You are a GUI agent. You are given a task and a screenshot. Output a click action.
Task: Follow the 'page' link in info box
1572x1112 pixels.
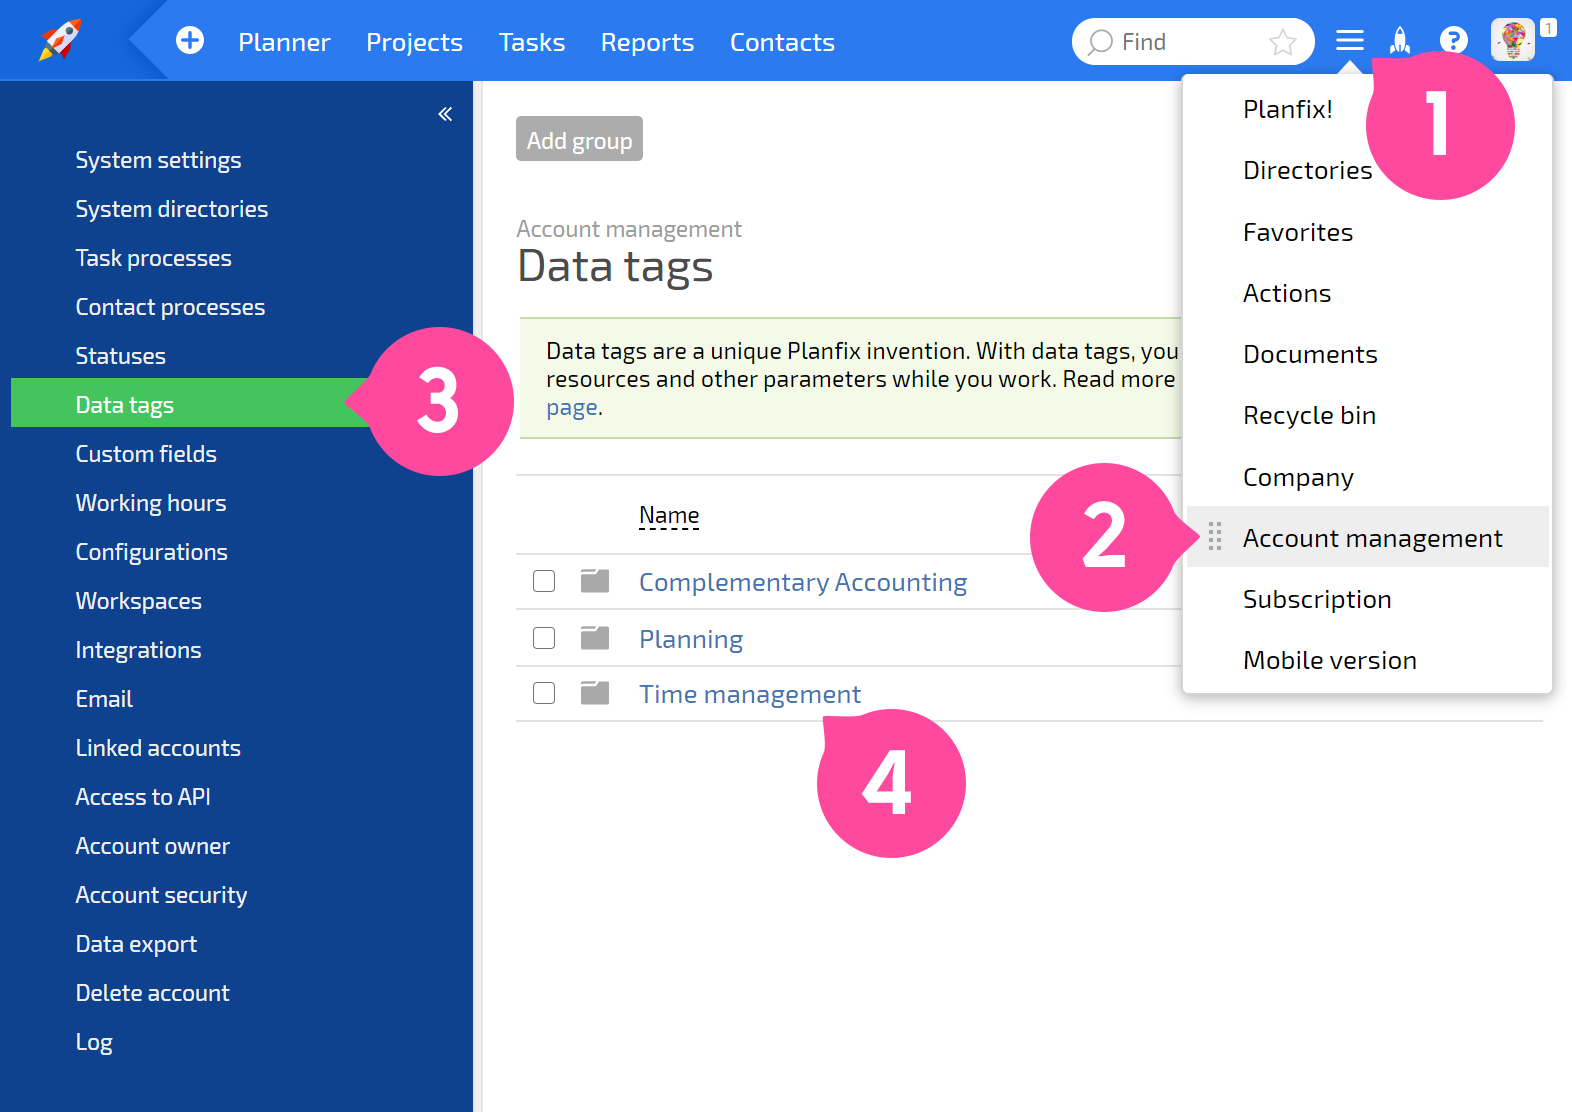[x=572, y=408]
